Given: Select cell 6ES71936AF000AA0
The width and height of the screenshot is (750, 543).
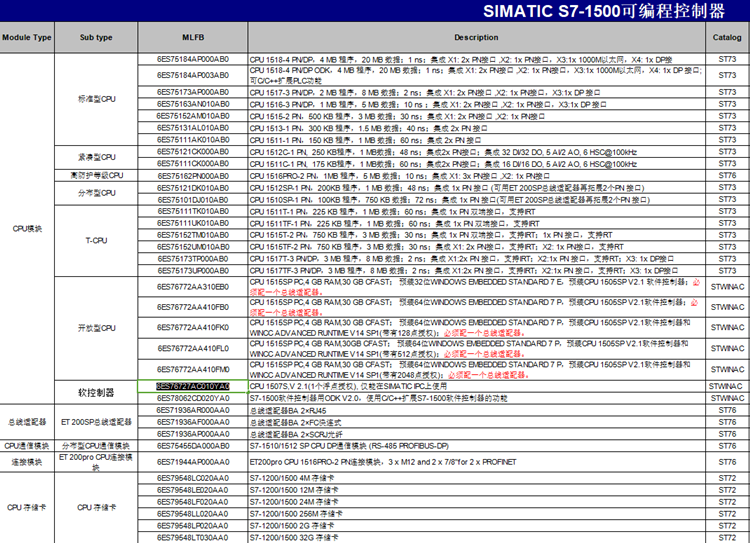Looking at the screenshot, I should point(193,422).
